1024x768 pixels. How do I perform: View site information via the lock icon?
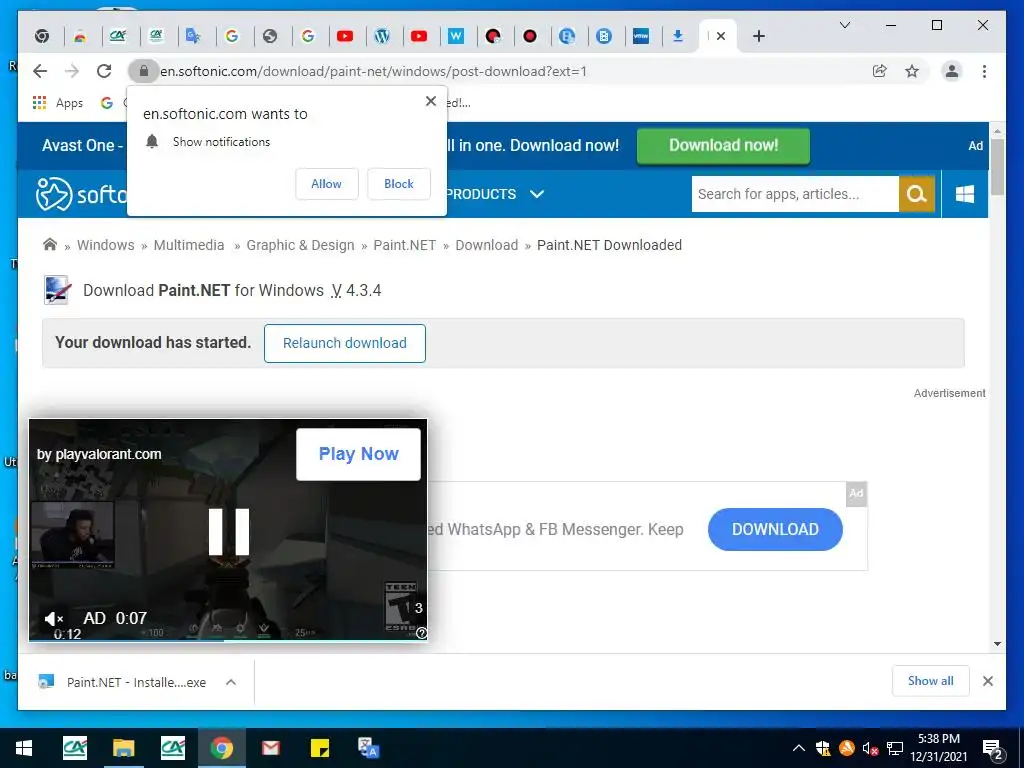(x=144, y=71)
